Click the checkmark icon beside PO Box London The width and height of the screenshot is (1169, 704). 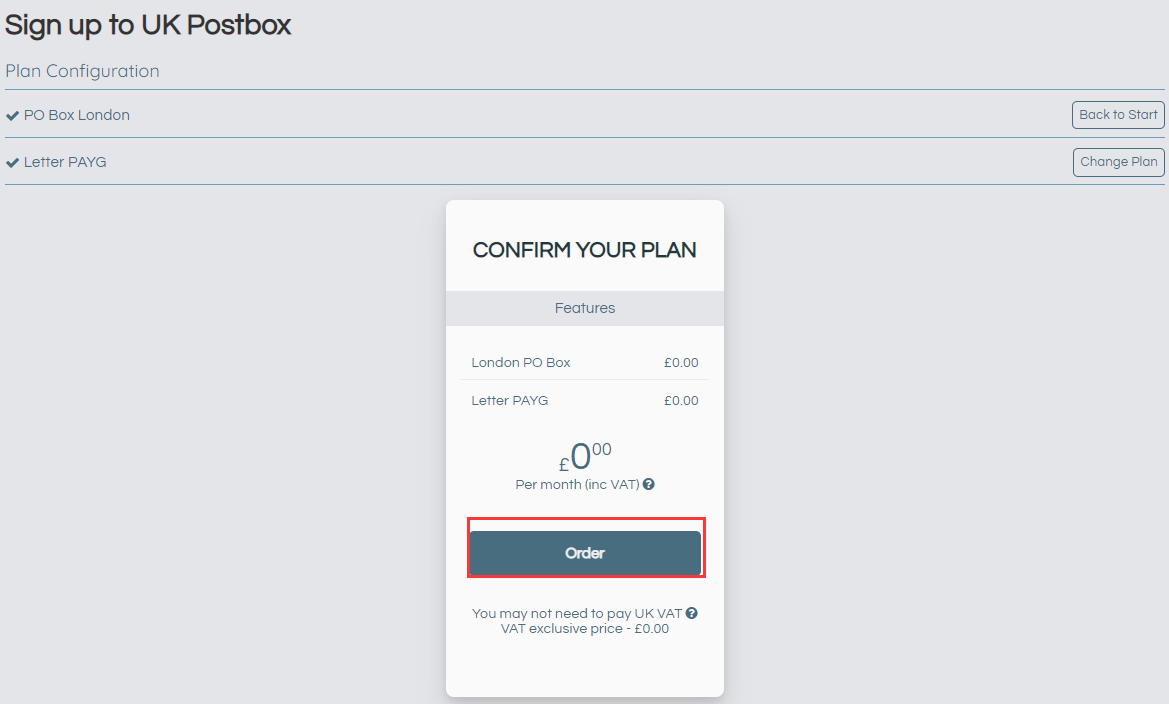[12, 115]
